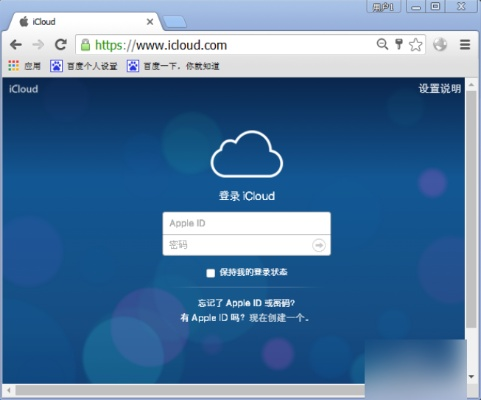
Task: Open the forgot Apple ID or password link
Action: click(246, 303)
